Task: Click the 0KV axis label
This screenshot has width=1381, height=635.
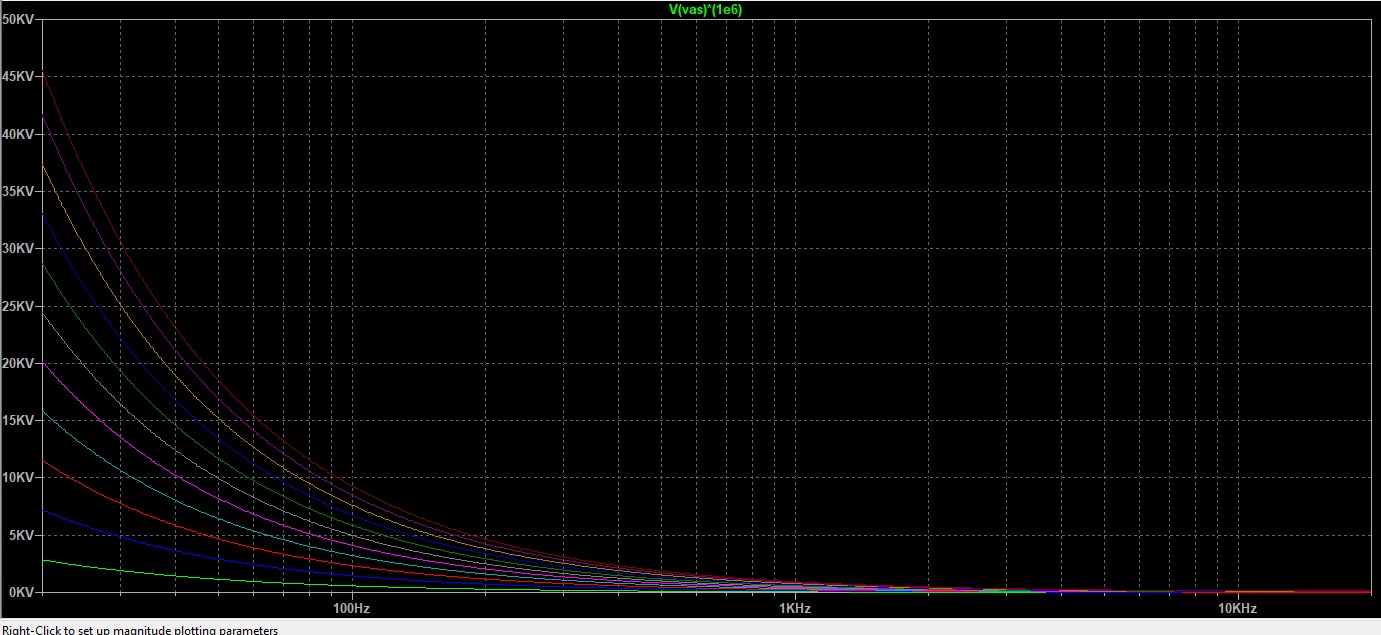Action: [22, 592]
